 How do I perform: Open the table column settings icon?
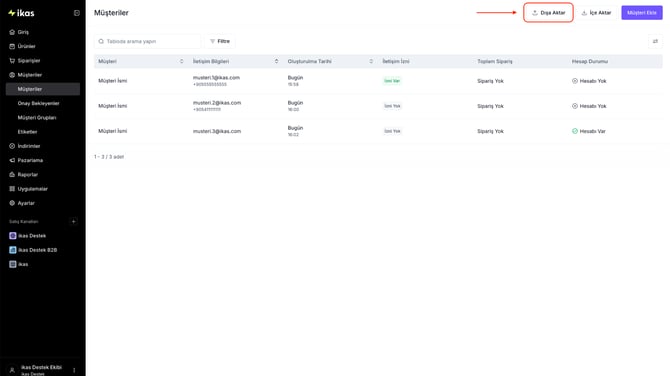[655, 41]
